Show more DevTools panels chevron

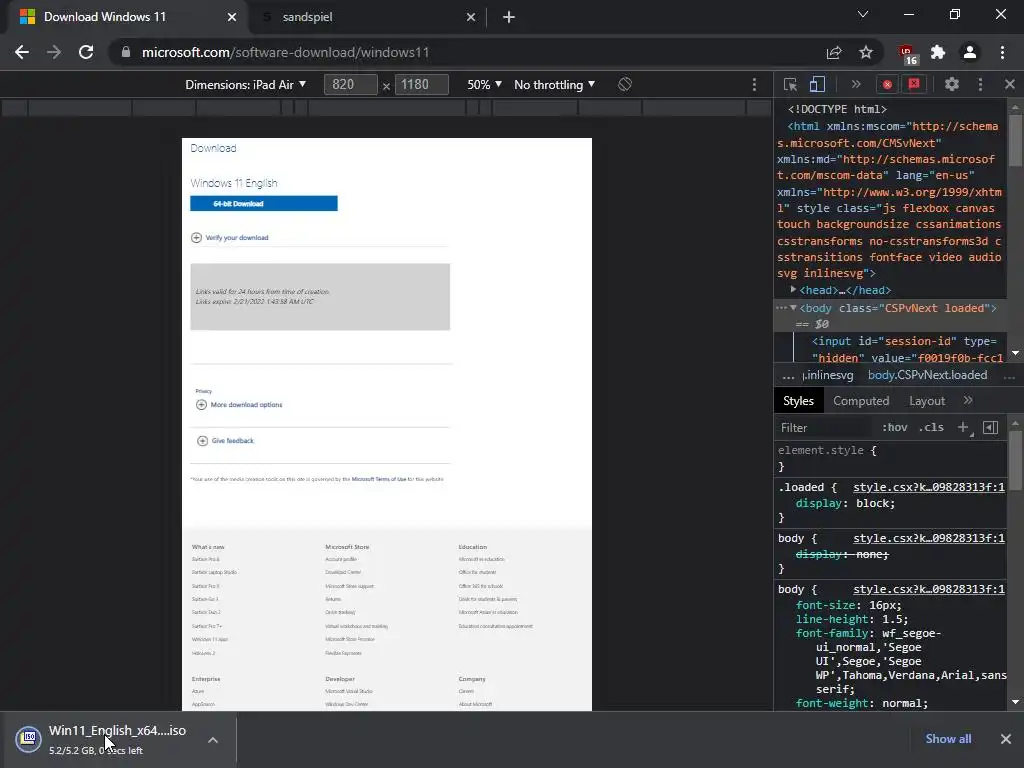point(856,84)
